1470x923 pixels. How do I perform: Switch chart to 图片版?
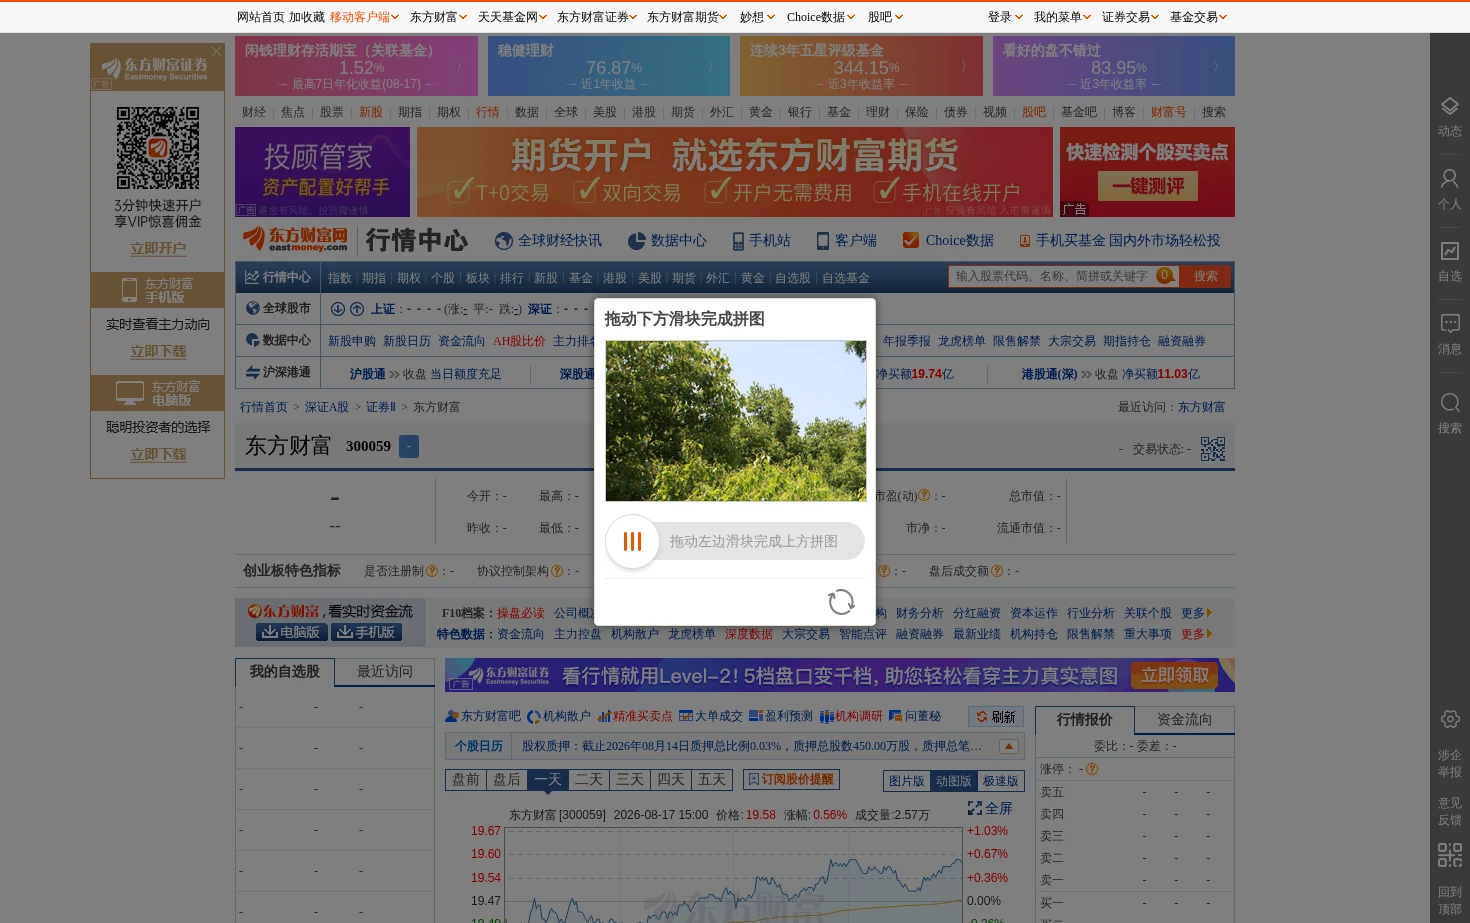[907, 781]
